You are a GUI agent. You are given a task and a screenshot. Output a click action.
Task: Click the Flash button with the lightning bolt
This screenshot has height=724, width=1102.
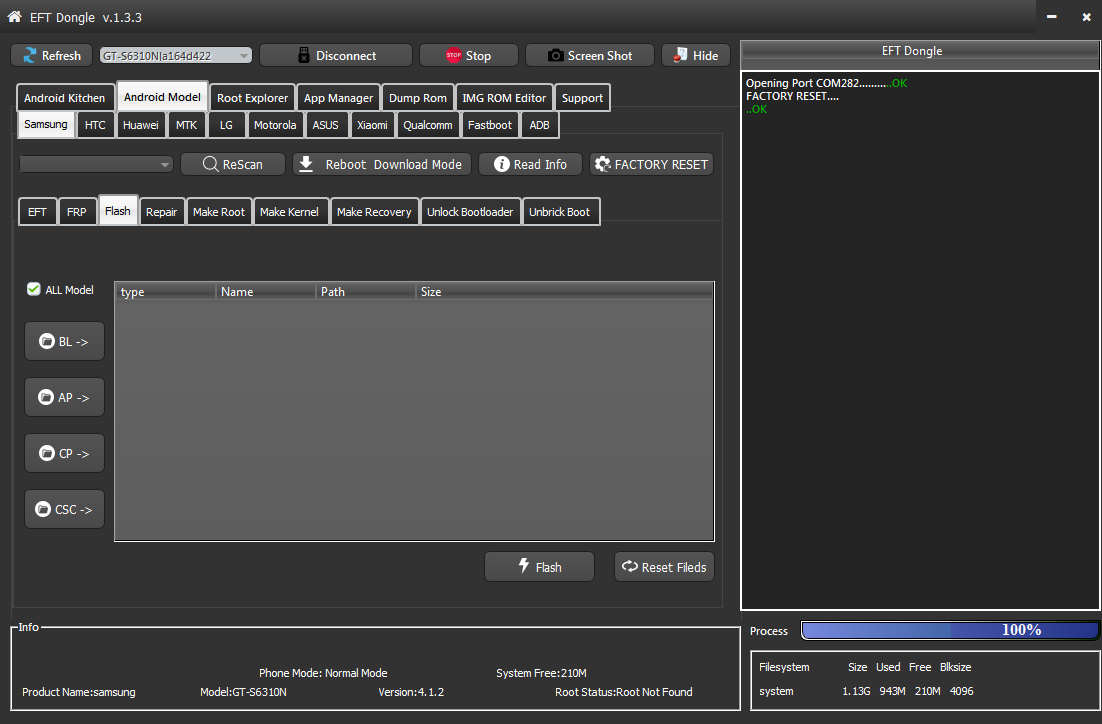click(x=539, y=567)
